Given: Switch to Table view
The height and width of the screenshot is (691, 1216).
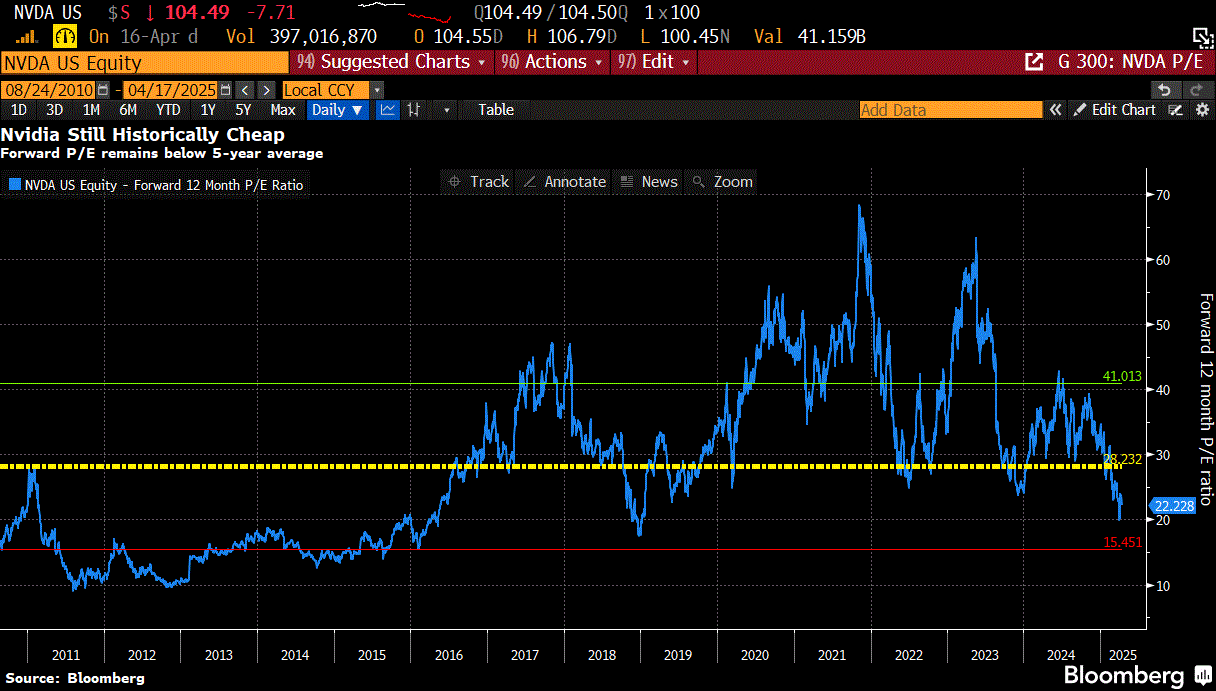Looking at the screenshot, I should click(x=496, y=110).
